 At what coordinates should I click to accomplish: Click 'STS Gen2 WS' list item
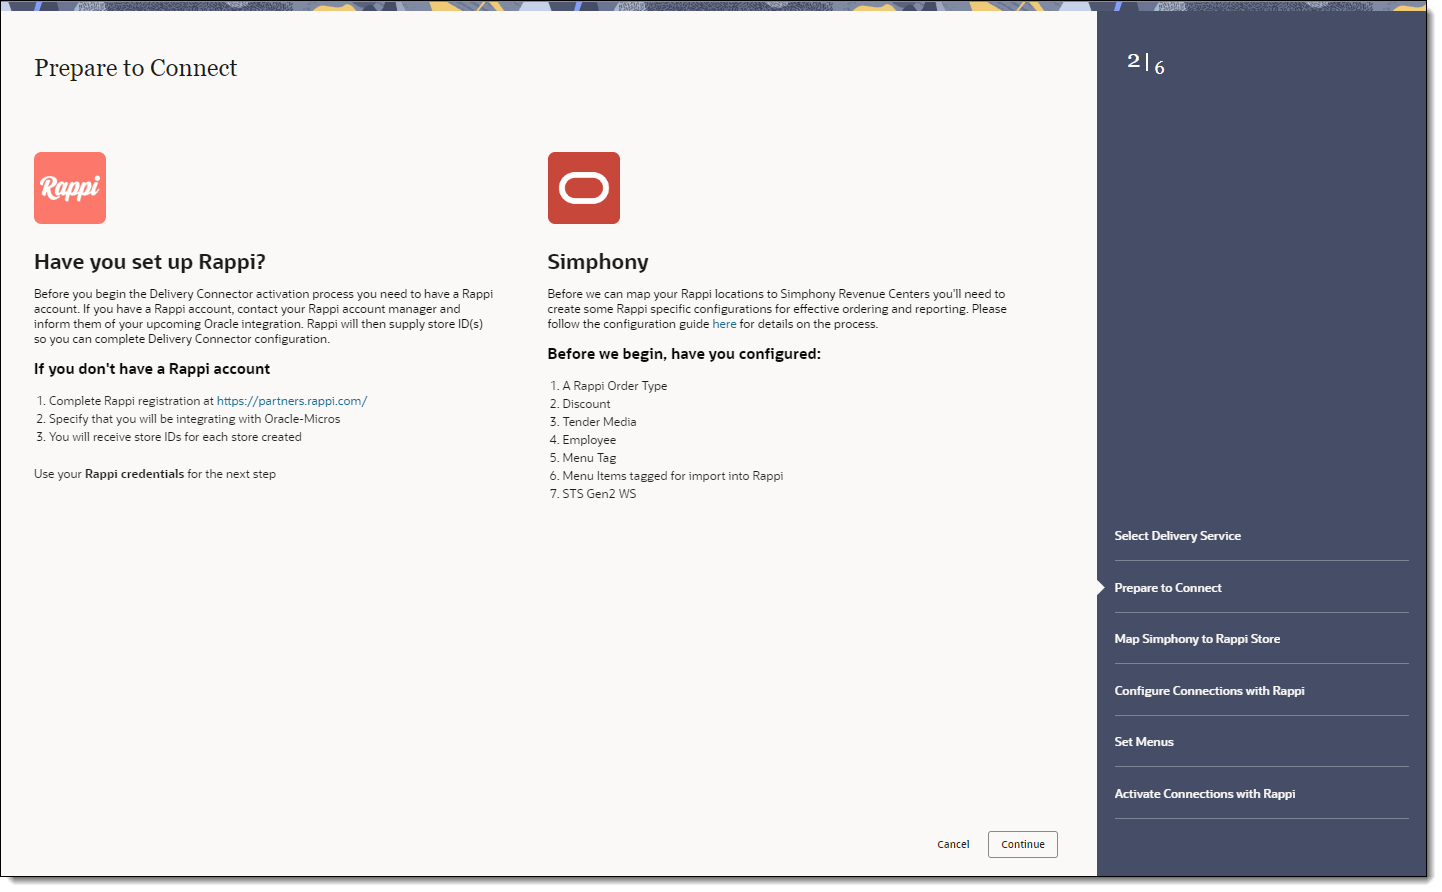point(599,494)
